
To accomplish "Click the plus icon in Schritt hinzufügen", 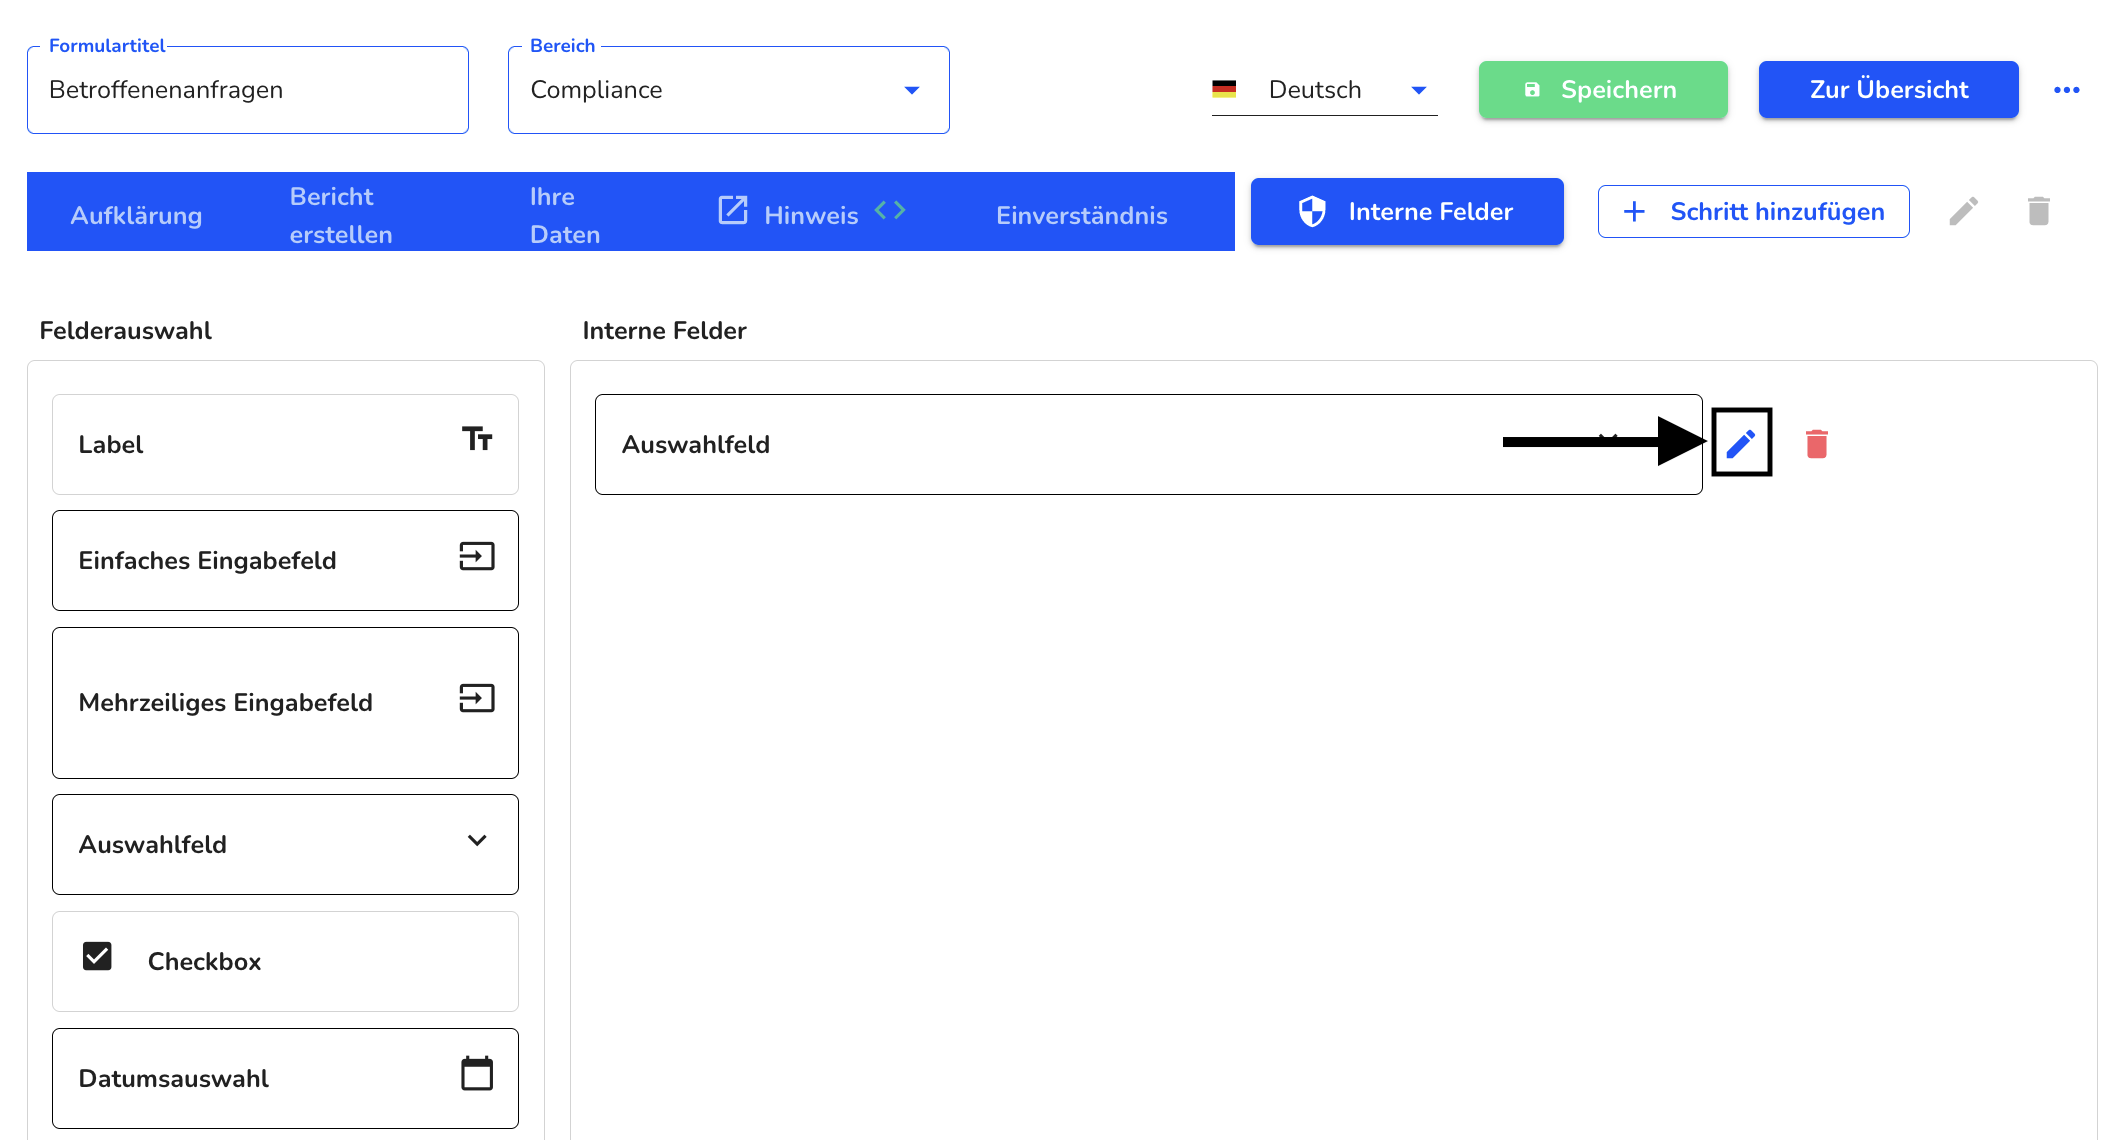I will tap(1634, 211).
